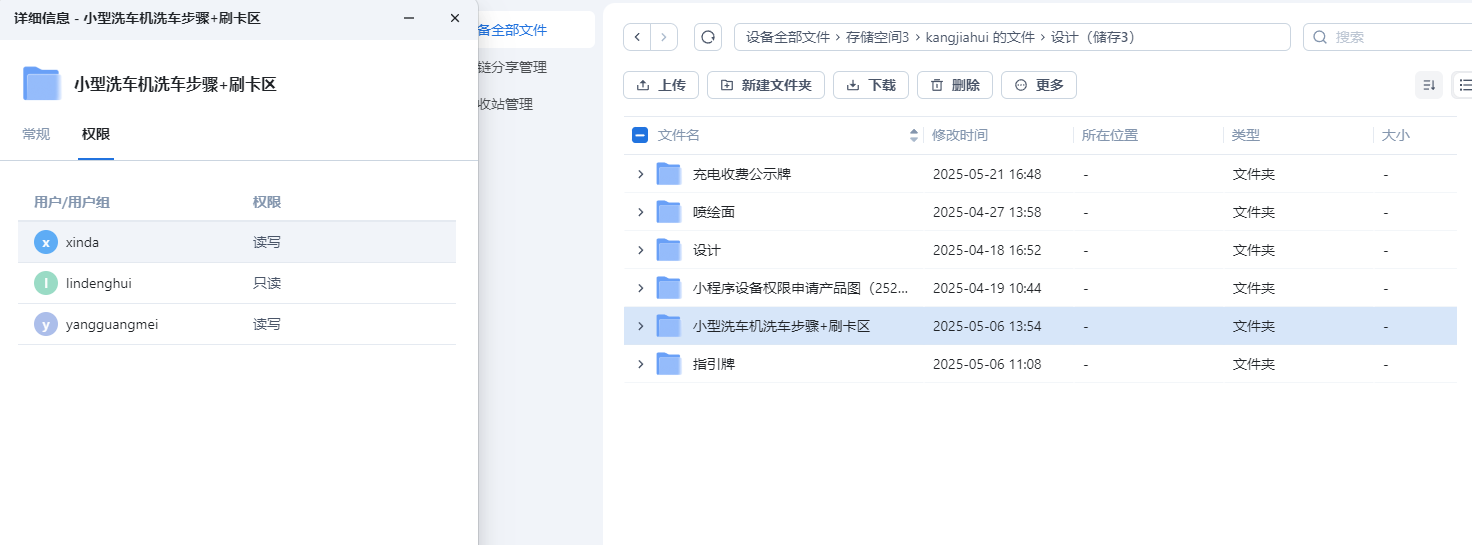Screen dimensions: 1472x545
Task: Expand the 小程序设备权限申请产品图 folder
Action: tap(641, 288)
